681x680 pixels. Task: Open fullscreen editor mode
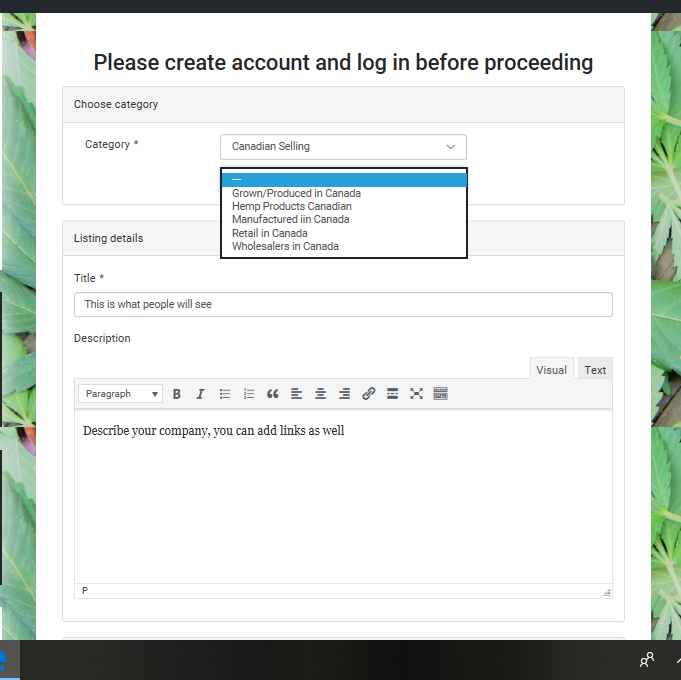[x=417, y=394]
